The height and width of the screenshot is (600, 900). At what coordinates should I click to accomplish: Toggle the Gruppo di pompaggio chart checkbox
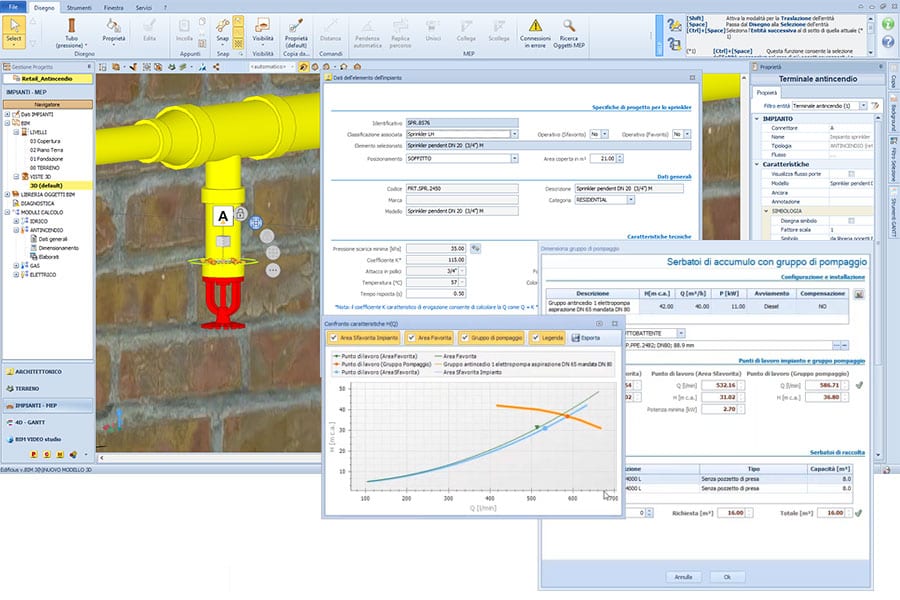464,338
